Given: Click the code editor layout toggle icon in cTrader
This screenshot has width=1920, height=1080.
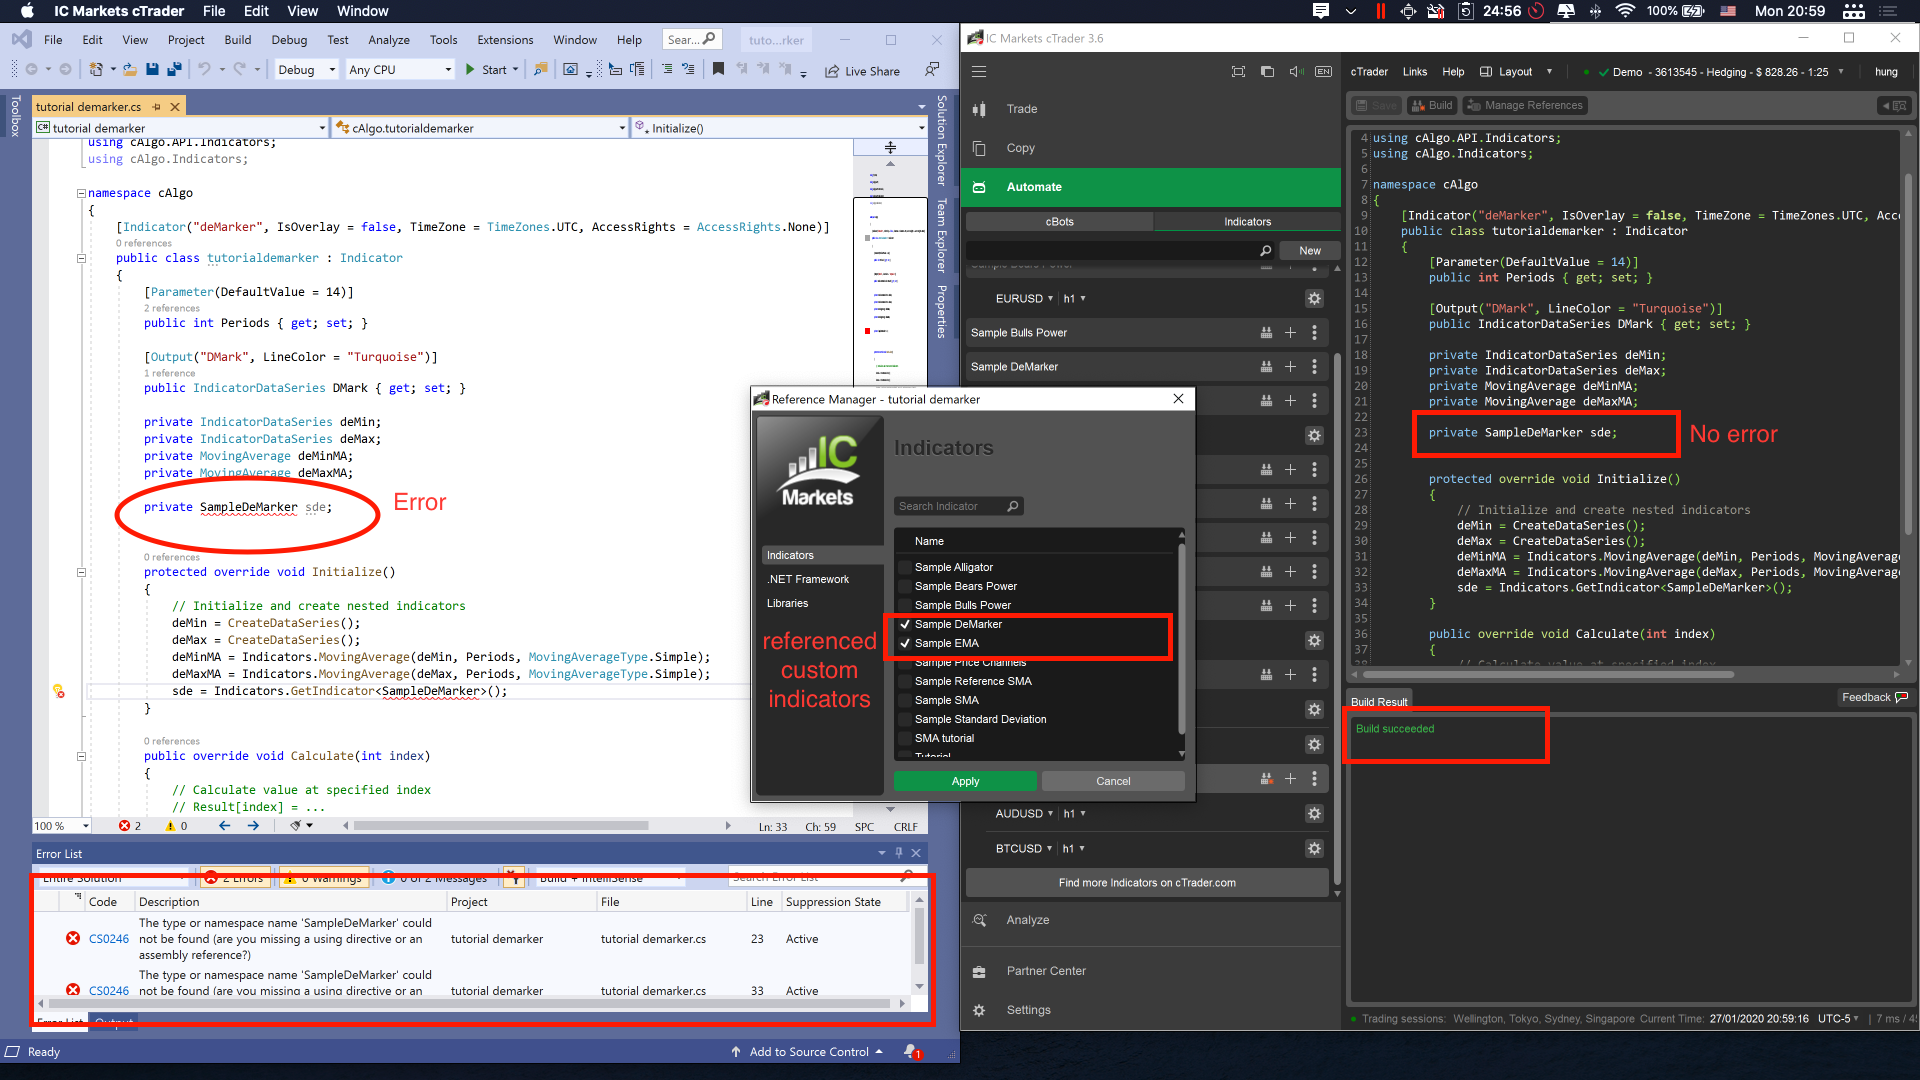Looking at the screenshot, I should (x=1894, y=105).
